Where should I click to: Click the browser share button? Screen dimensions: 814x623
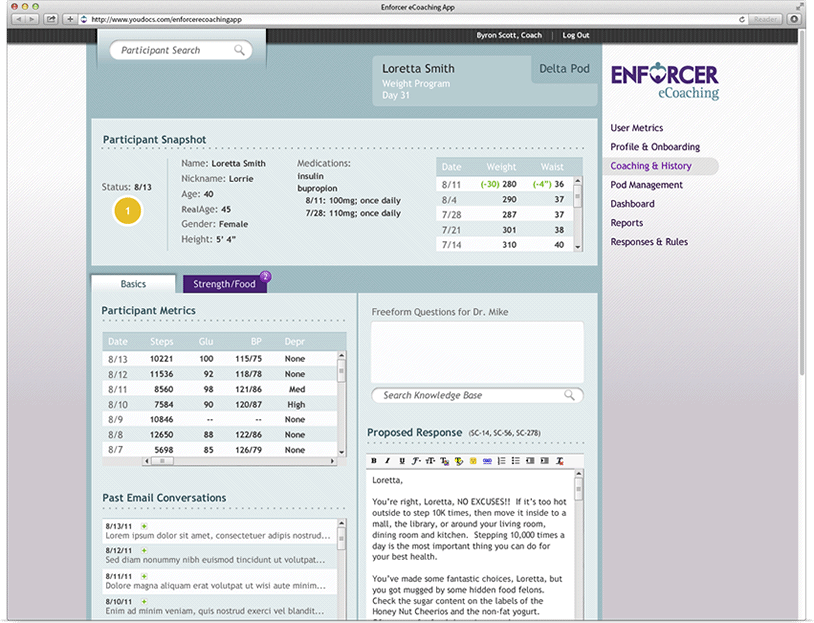click(50, 19)
